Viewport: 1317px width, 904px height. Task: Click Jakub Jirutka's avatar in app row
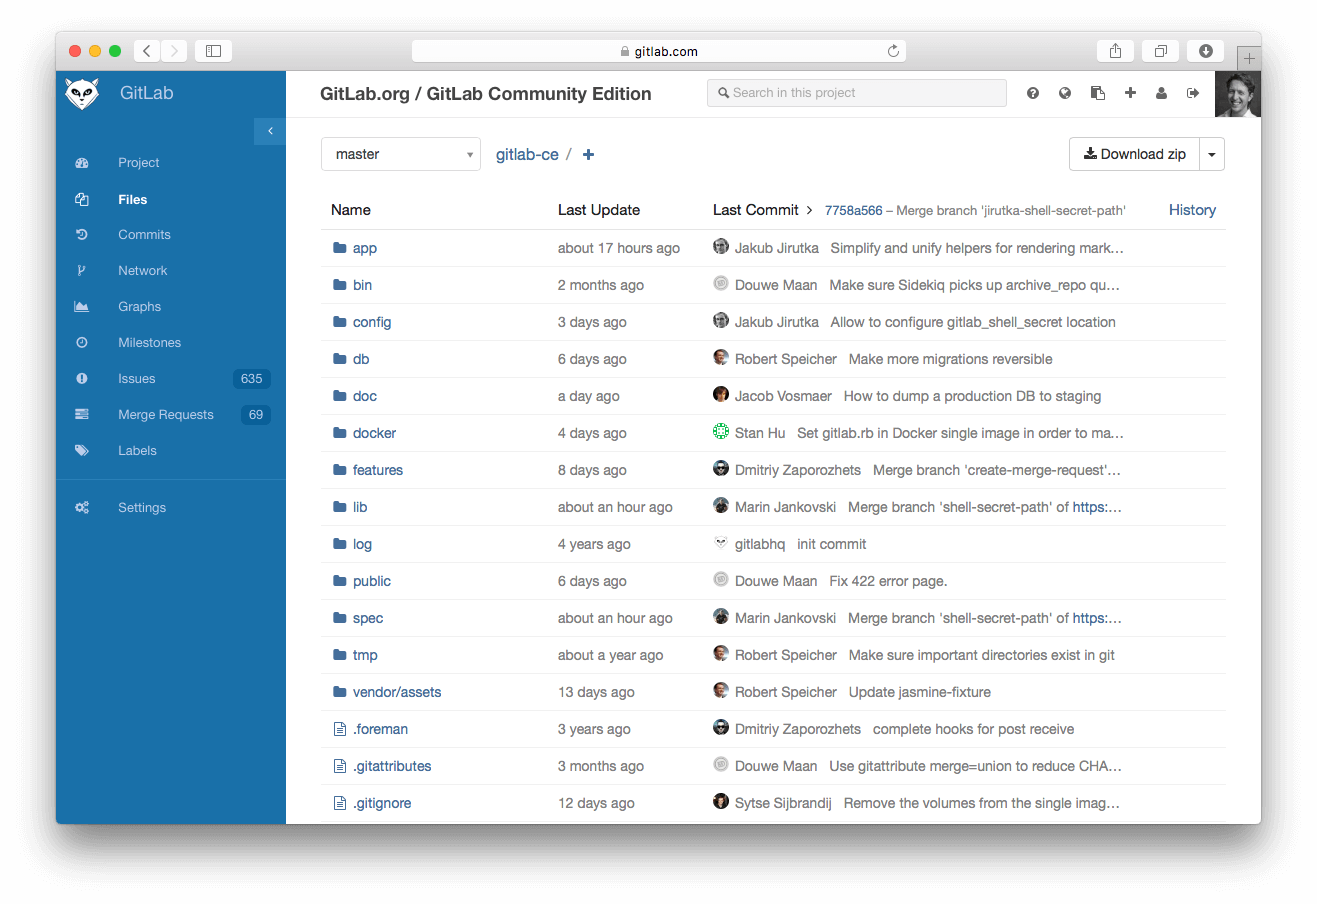click(x=721, y=246)
